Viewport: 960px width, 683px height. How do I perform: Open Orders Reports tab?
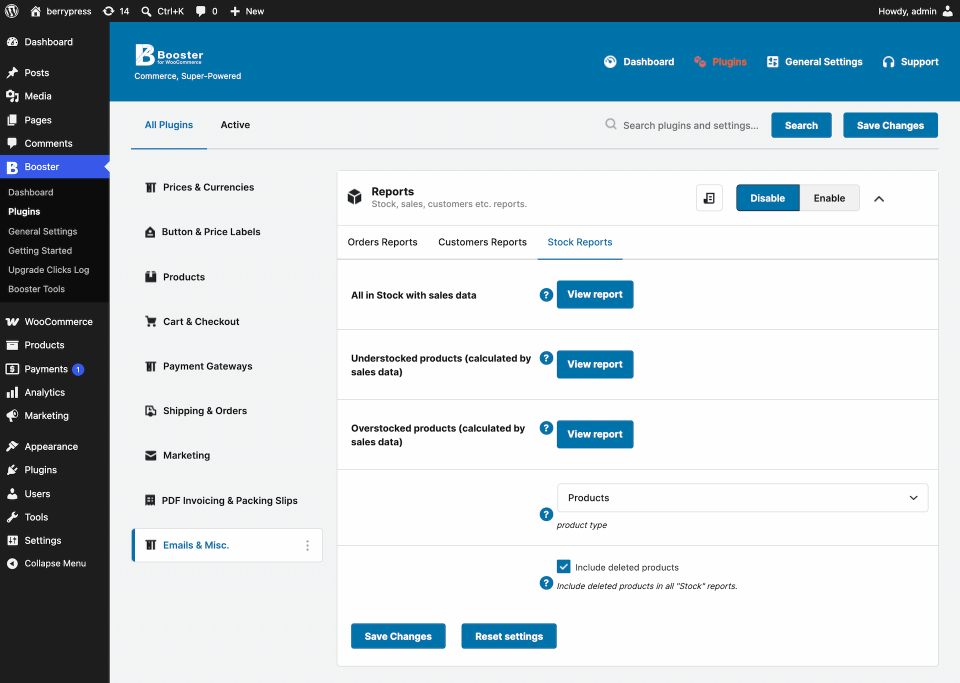click(x=382, y=242)
